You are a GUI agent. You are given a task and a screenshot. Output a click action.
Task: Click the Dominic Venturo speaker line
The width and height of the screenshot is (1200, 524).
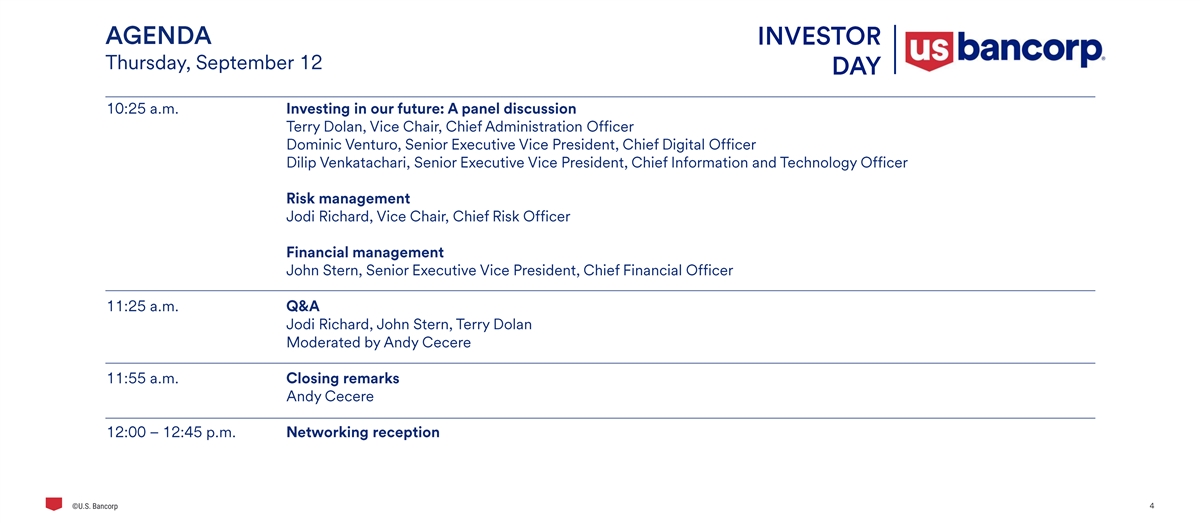520,145
